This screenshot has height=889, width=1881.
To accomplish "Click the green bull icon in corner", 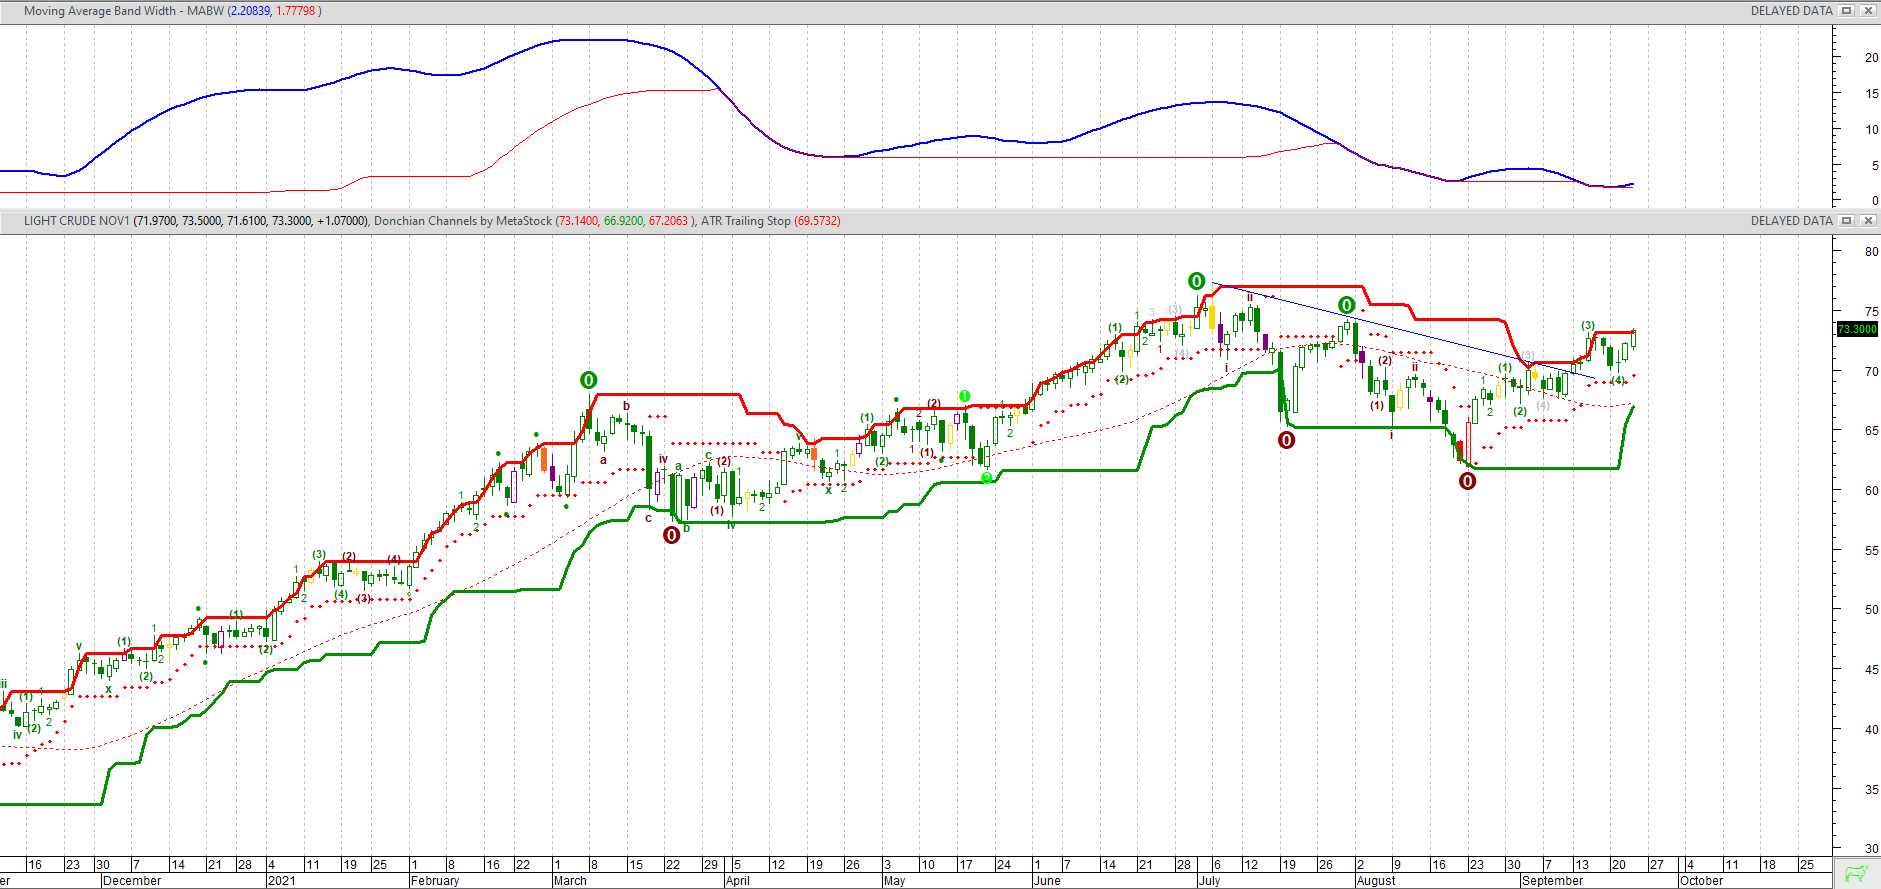I will (1856, 873).
